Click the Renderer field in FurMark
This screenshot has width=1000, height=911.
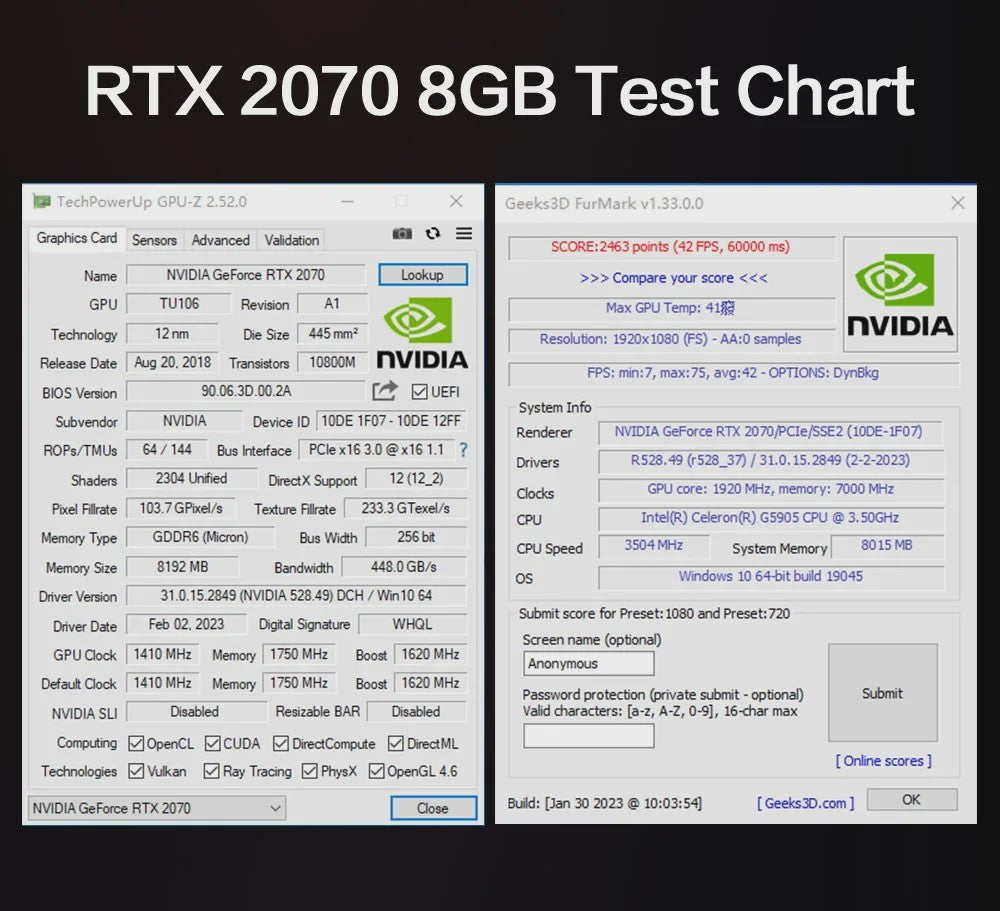769,432
